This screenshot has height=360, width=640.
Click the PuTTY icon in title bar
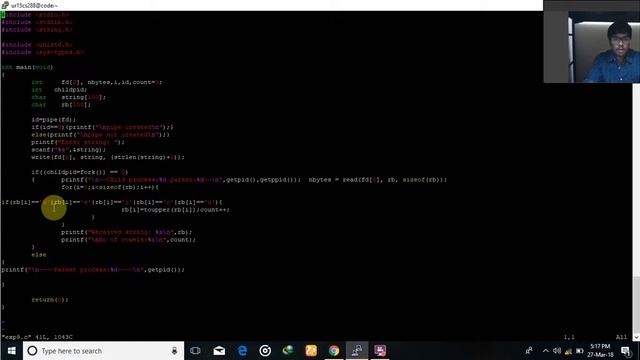(5, 5)
